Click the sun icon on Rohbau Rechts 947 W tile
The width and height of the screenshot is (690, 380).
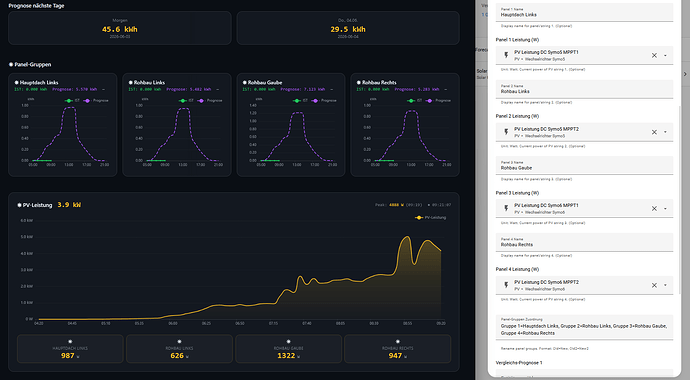(397, 341)
